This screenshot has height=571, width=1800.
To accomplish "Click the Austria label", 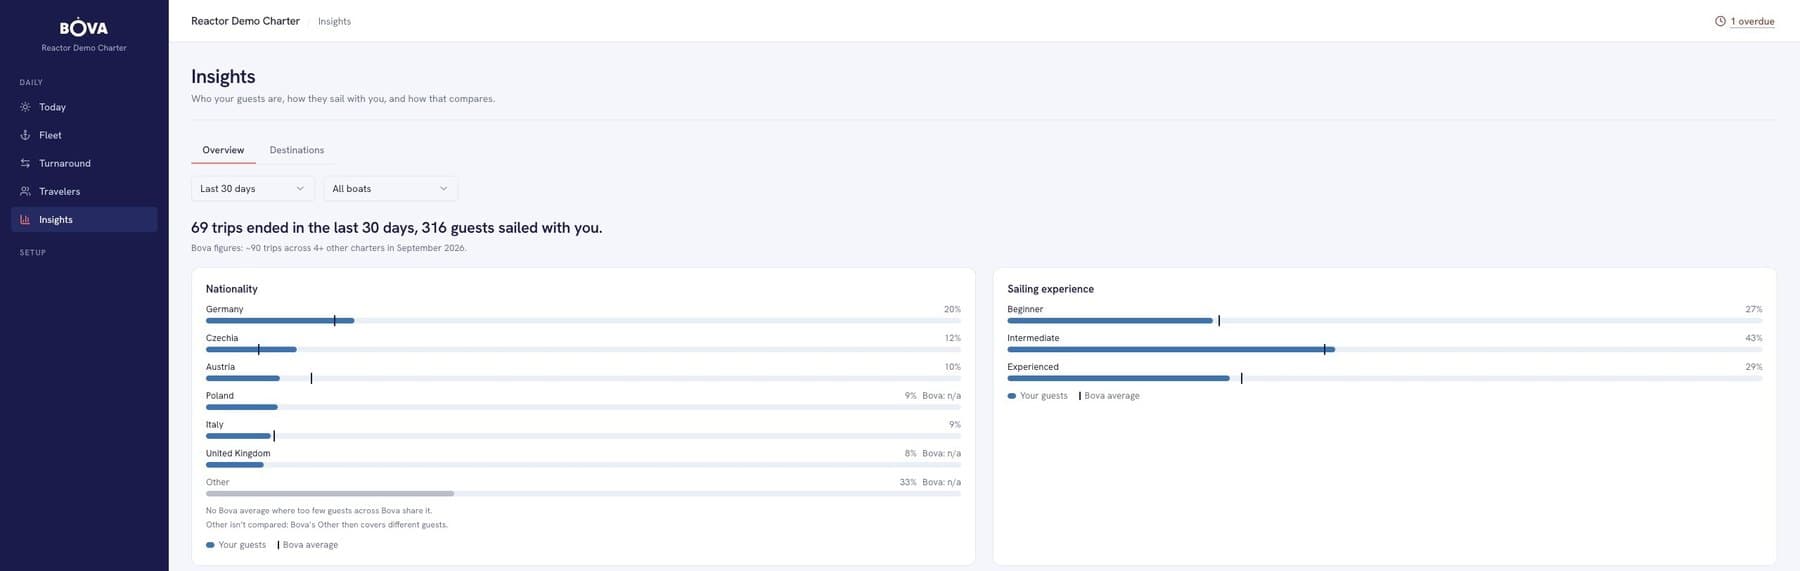I will coord(220,367).
